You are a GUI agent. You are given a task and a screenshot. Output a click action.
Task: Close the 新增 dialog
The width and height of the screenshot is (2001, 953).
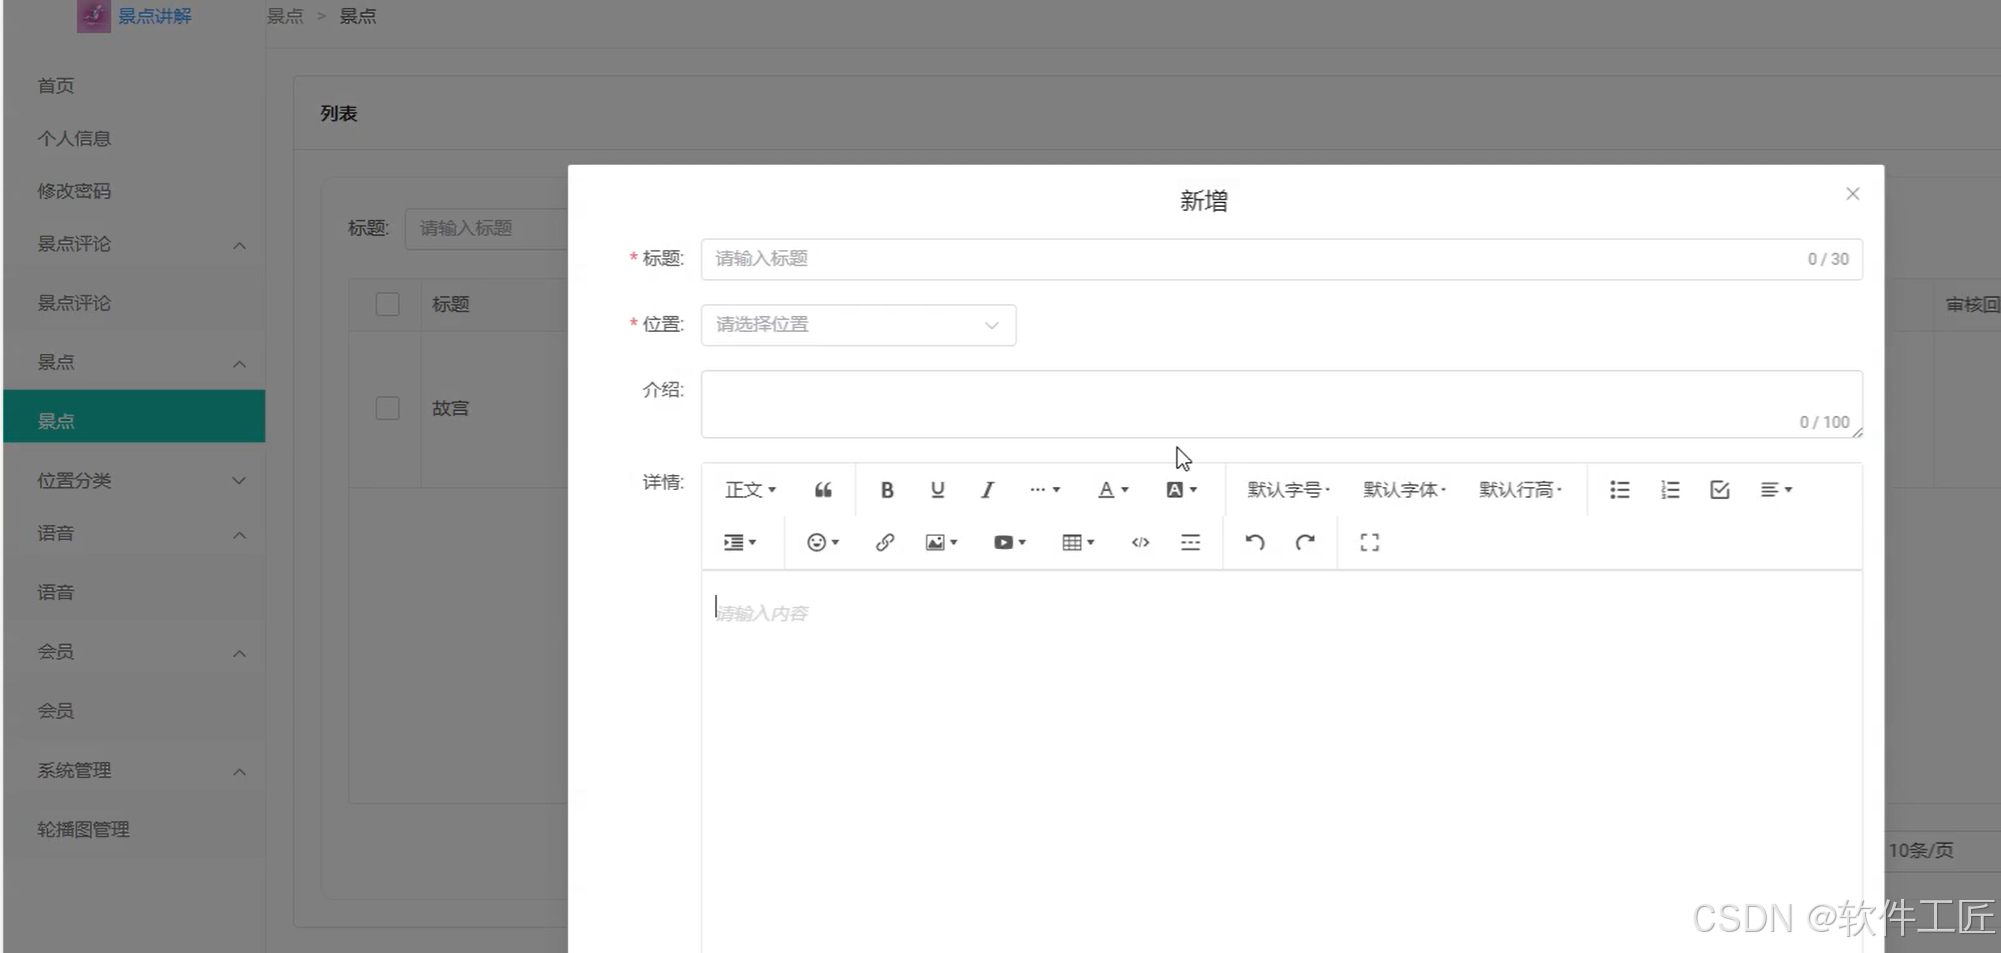(x=1852, y=194)
